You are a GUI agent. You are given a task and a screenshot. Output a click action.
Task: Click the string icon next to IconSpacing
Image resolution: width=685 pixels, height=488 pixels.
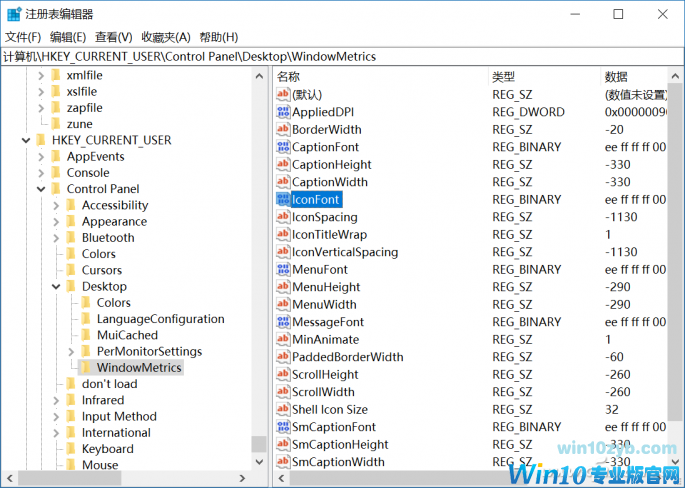coord(283,217)
